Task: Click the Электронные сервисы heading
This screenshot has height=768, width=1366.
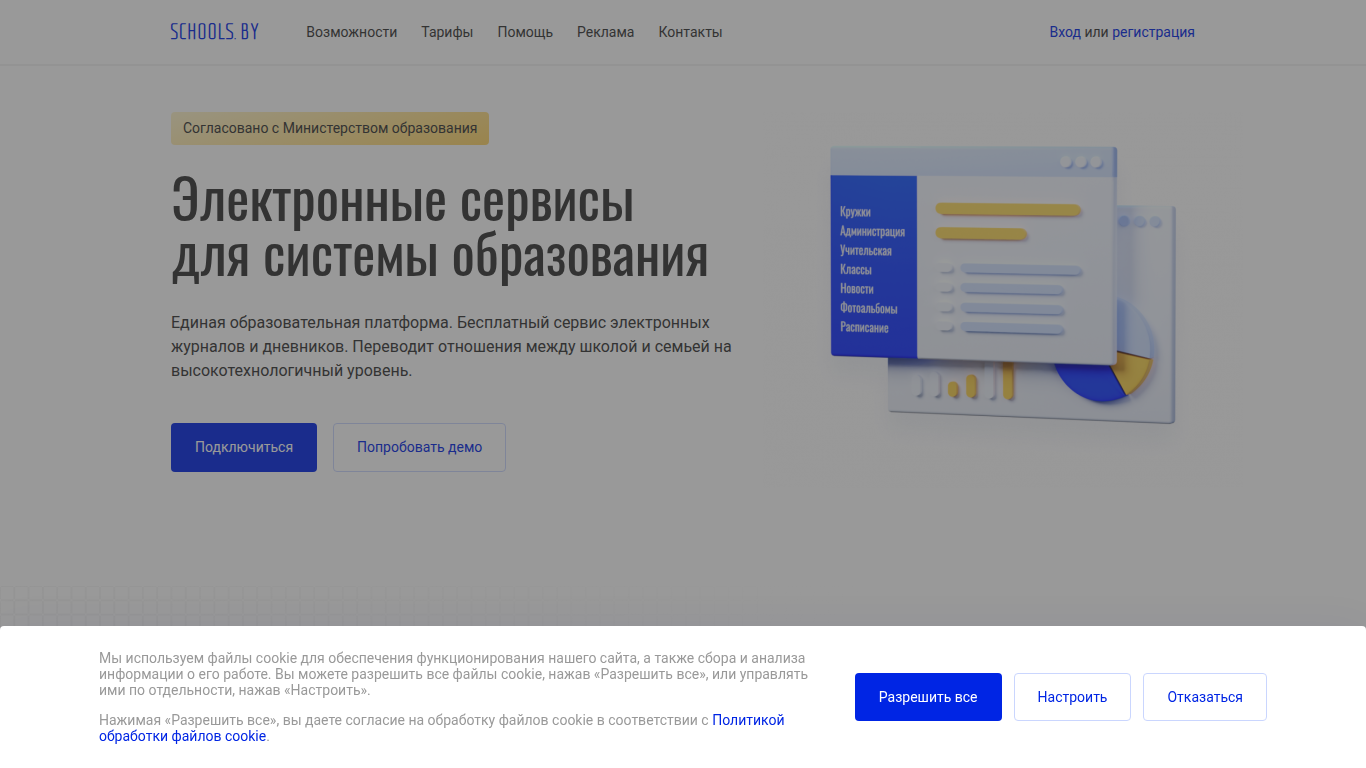Action: tap(440, 228)
